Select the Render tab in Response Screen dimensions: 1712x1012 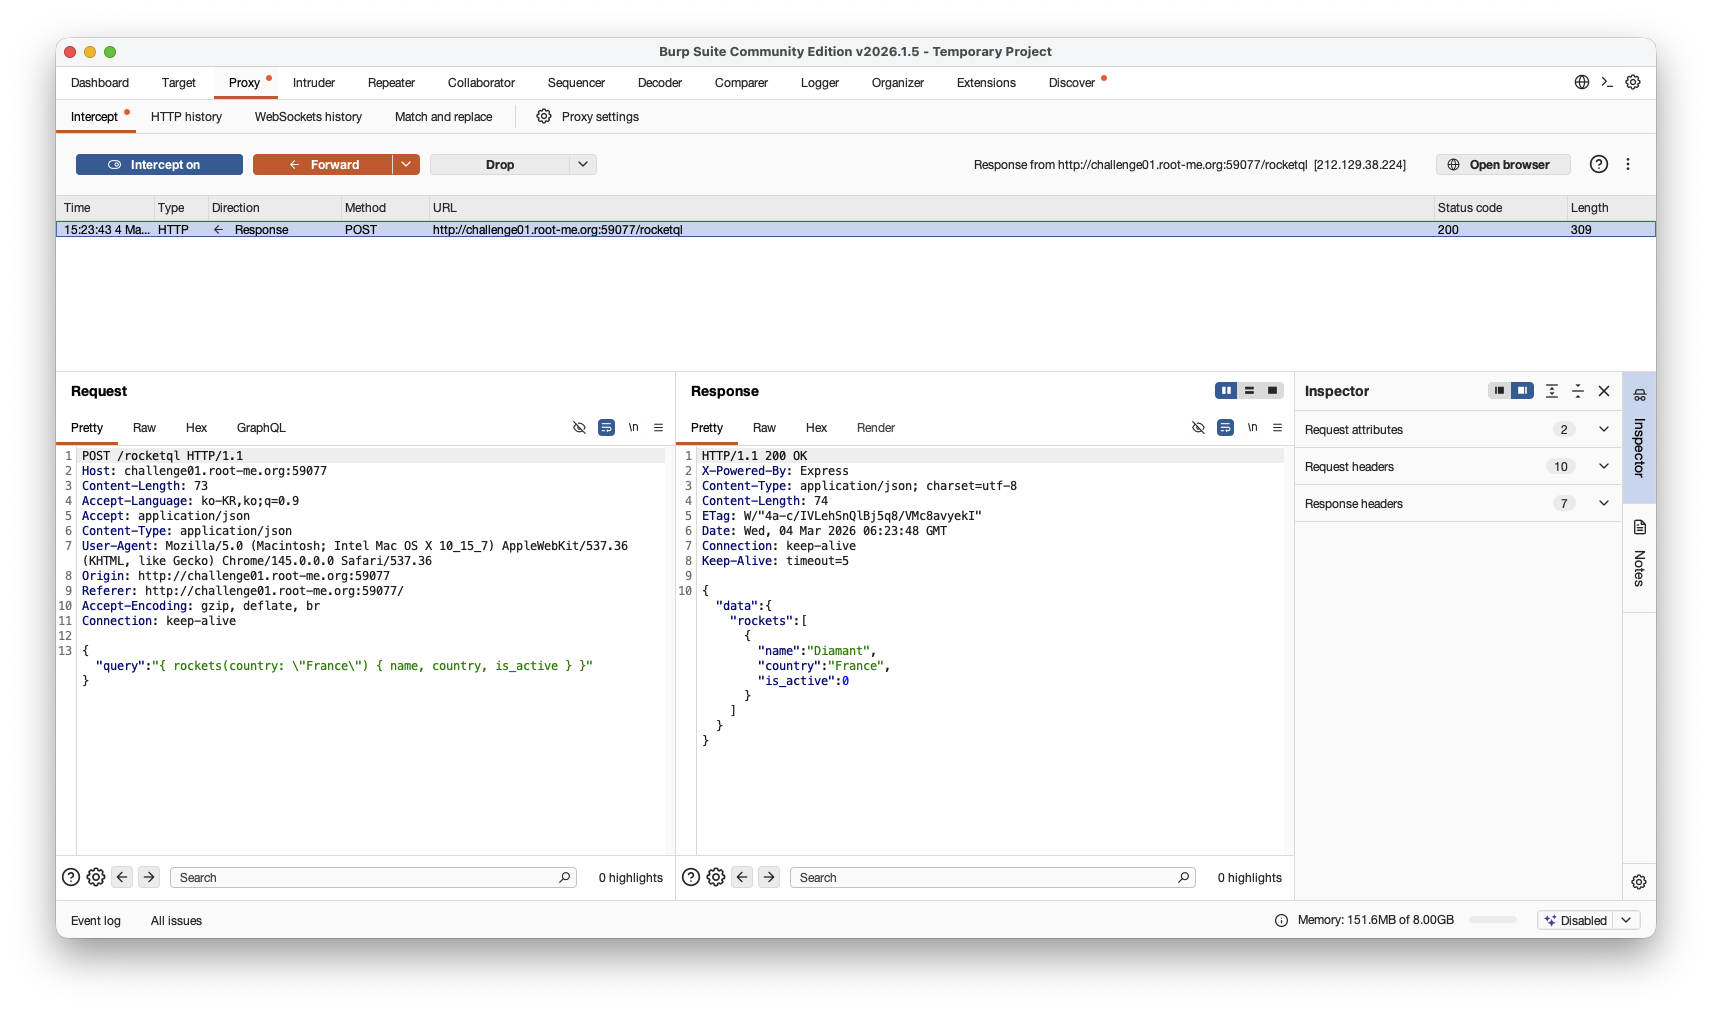pos(876,428)
